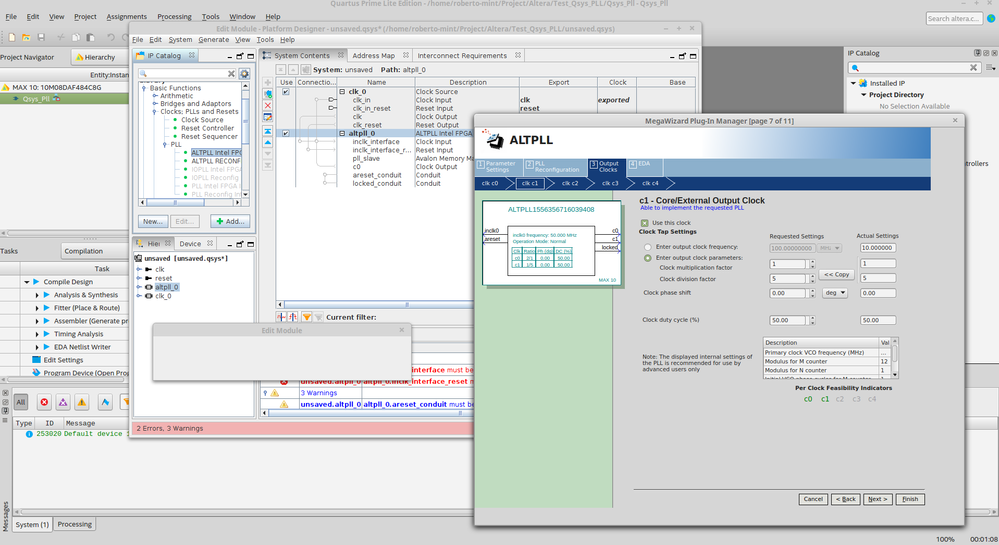The image size is (999, 545).
Task: Toggle the 'Use this clock' checkbox
Action: pos(645,222)
